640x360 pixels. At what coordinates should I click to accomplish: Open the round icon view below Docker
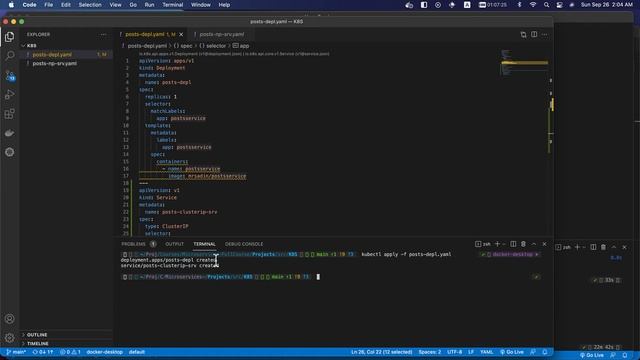tap(9, 152)
